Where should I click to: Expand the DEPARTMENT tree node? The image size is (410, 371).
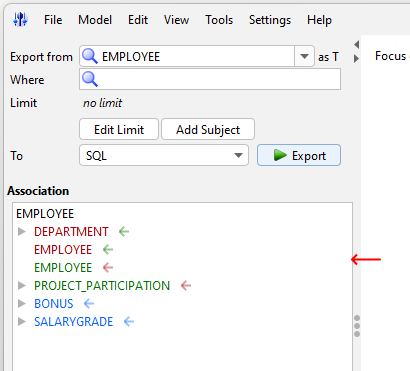pyautogui.click(x=22, y=231)
